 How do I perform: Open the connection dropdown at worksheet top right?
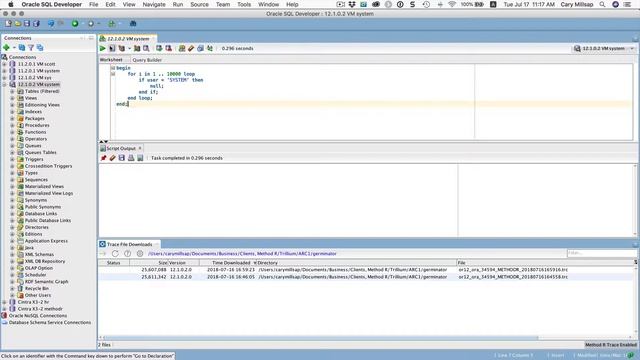[632, 49]
